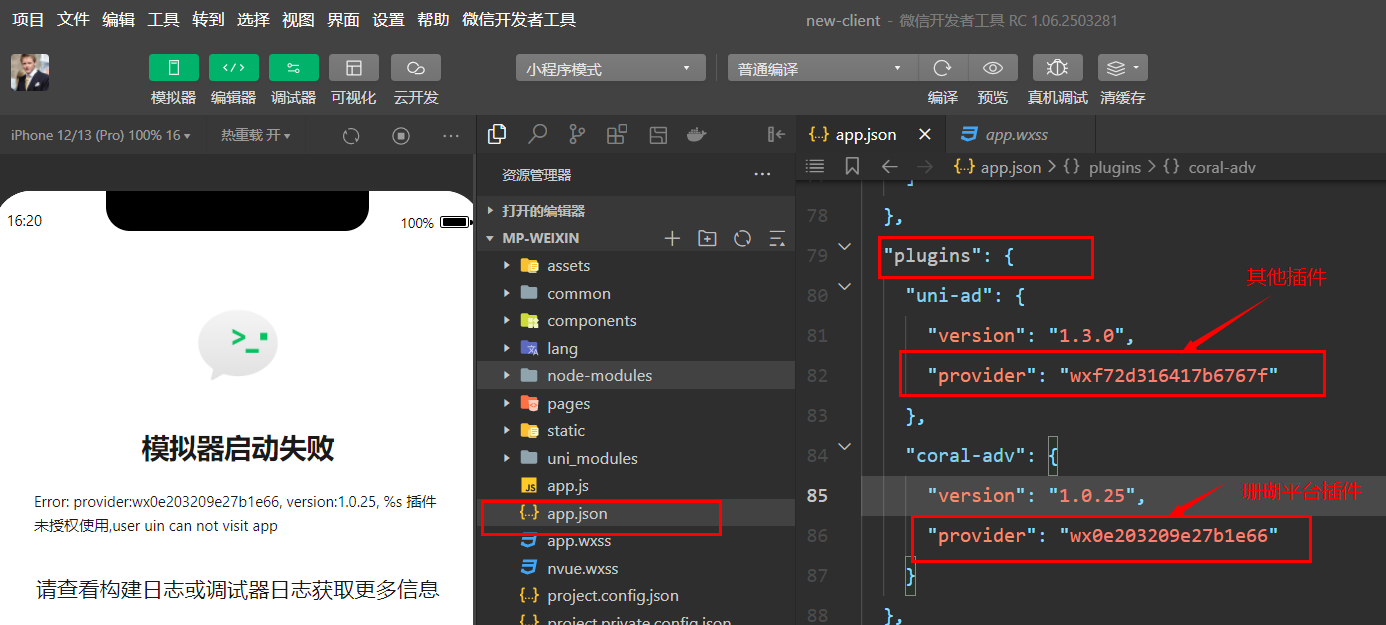Click the navigate back arrow in editor
The image size is (1386, 625).
click(x=889, y=166)
